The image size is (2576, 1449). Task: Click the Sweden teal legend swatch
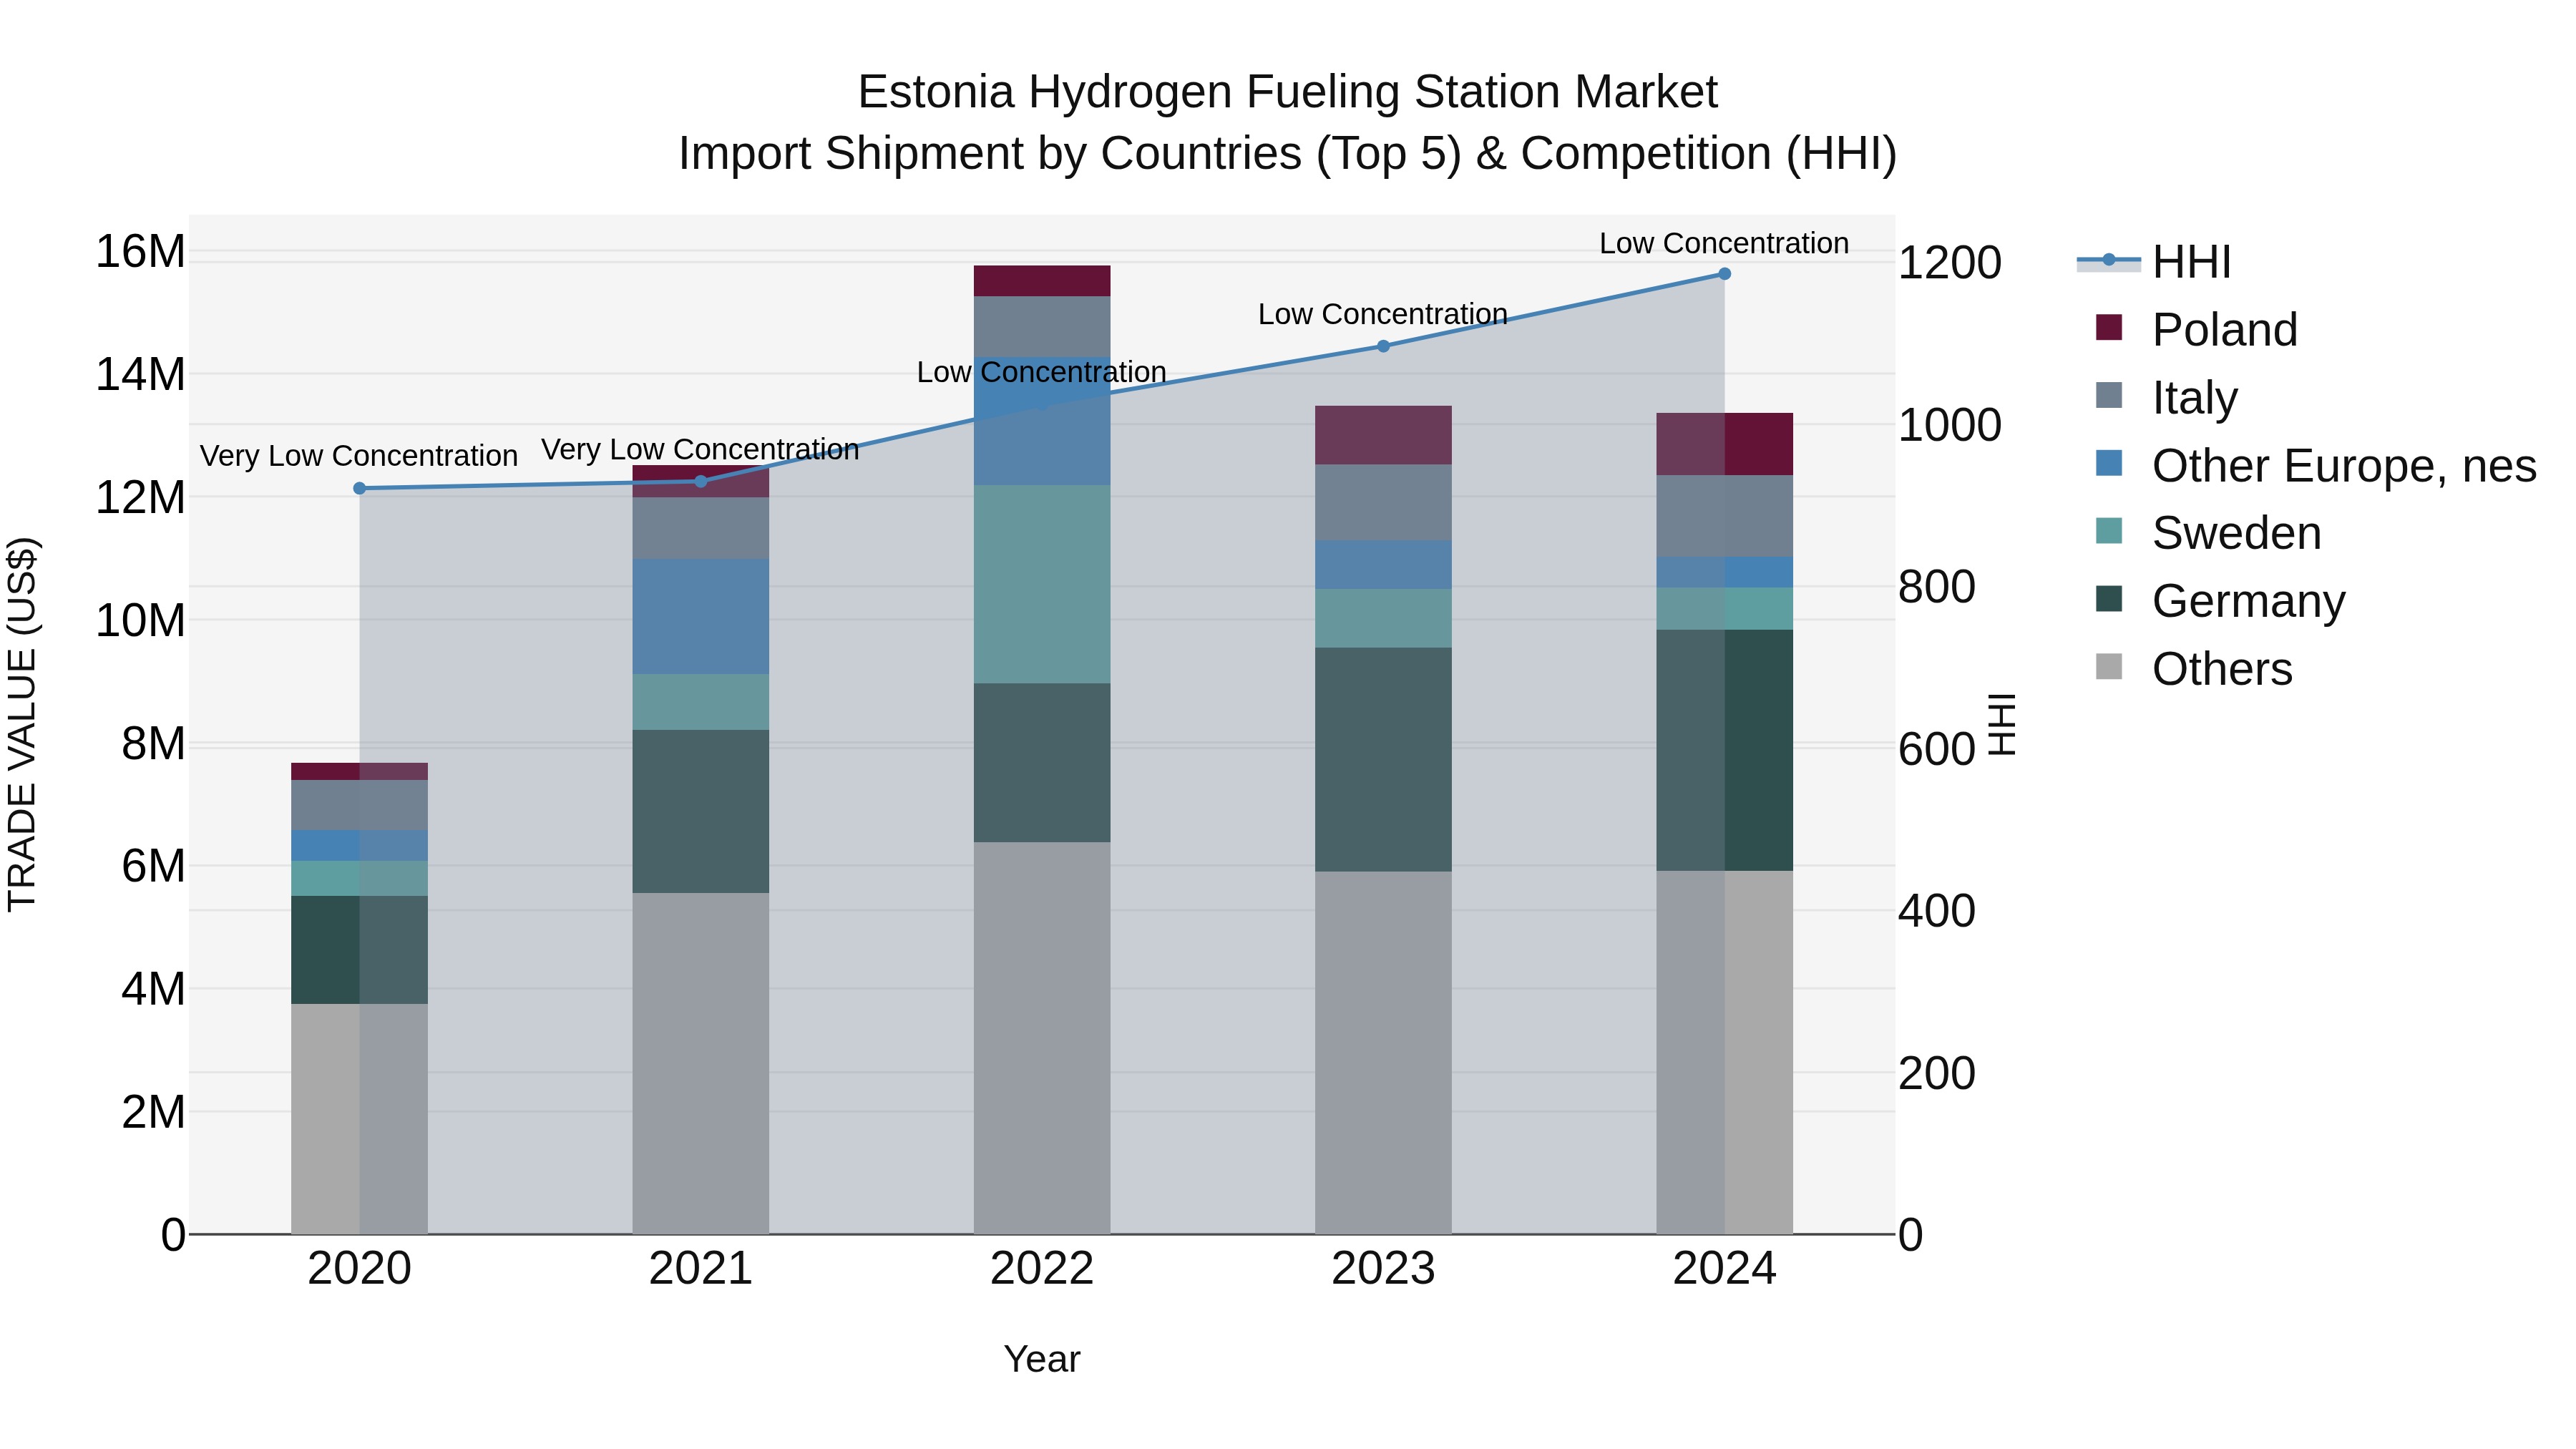coord(2109,530)
